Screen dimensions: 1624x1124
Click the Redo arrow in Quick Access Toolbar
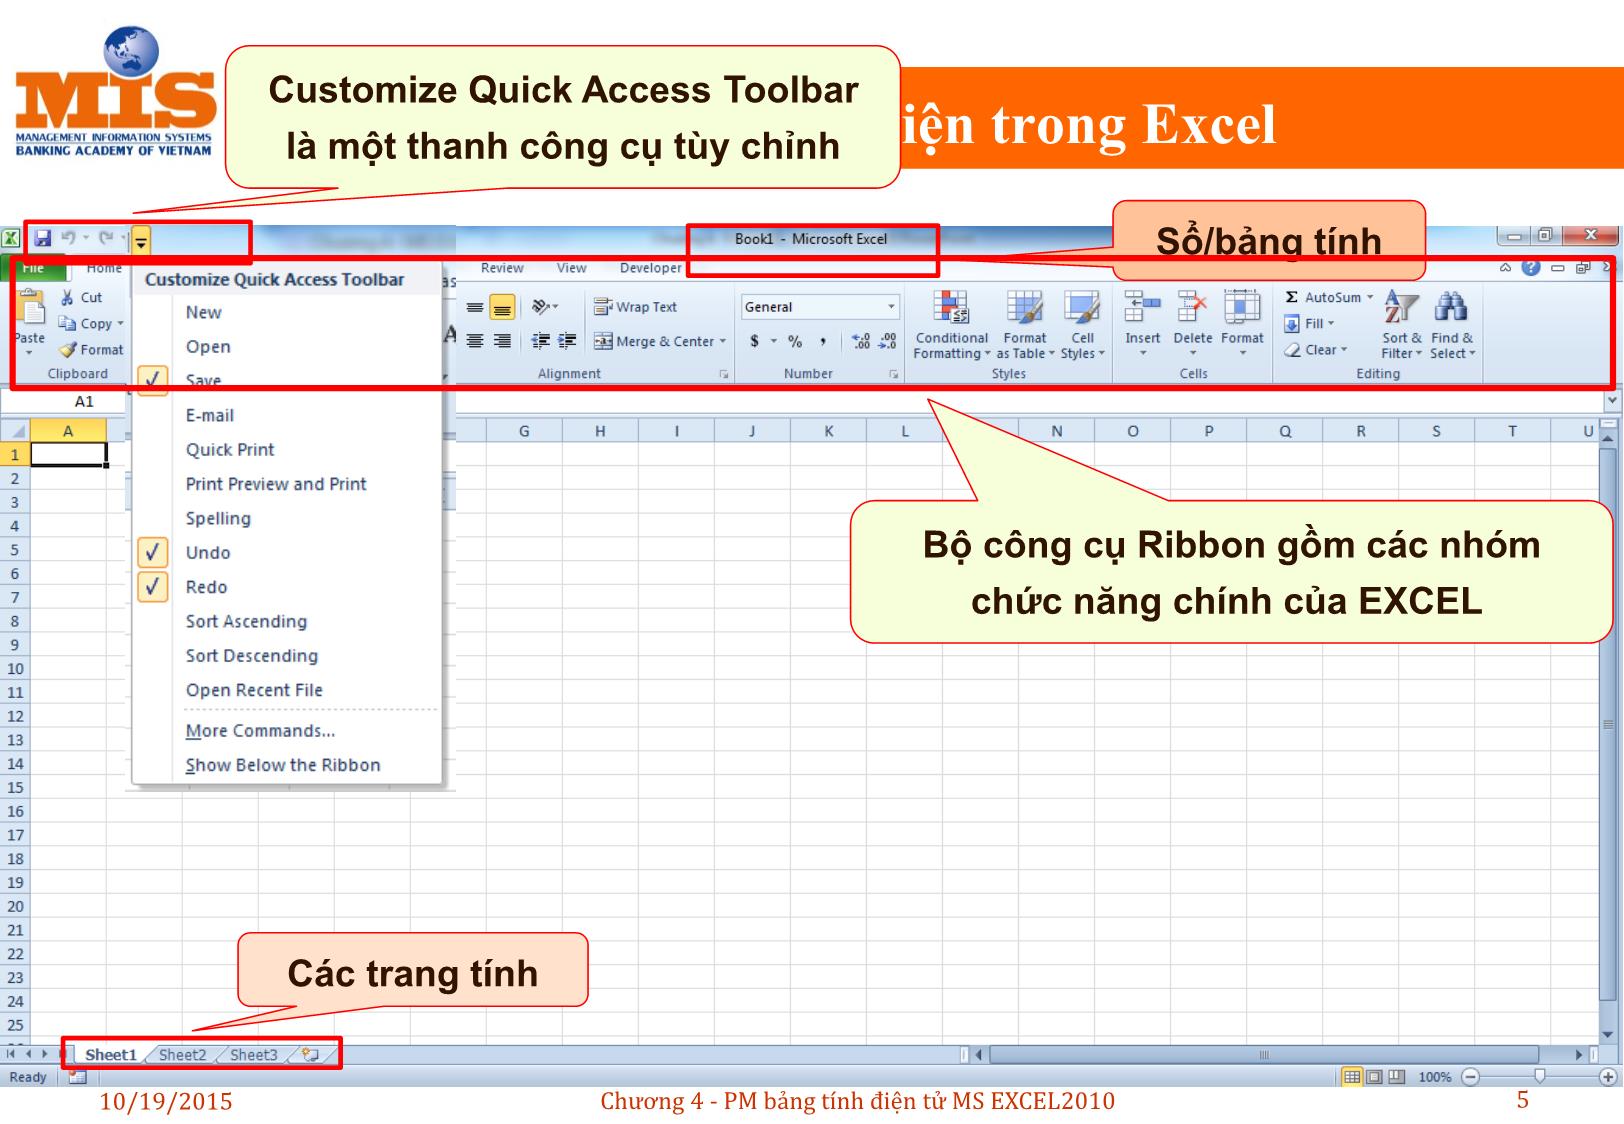[106, 238]
